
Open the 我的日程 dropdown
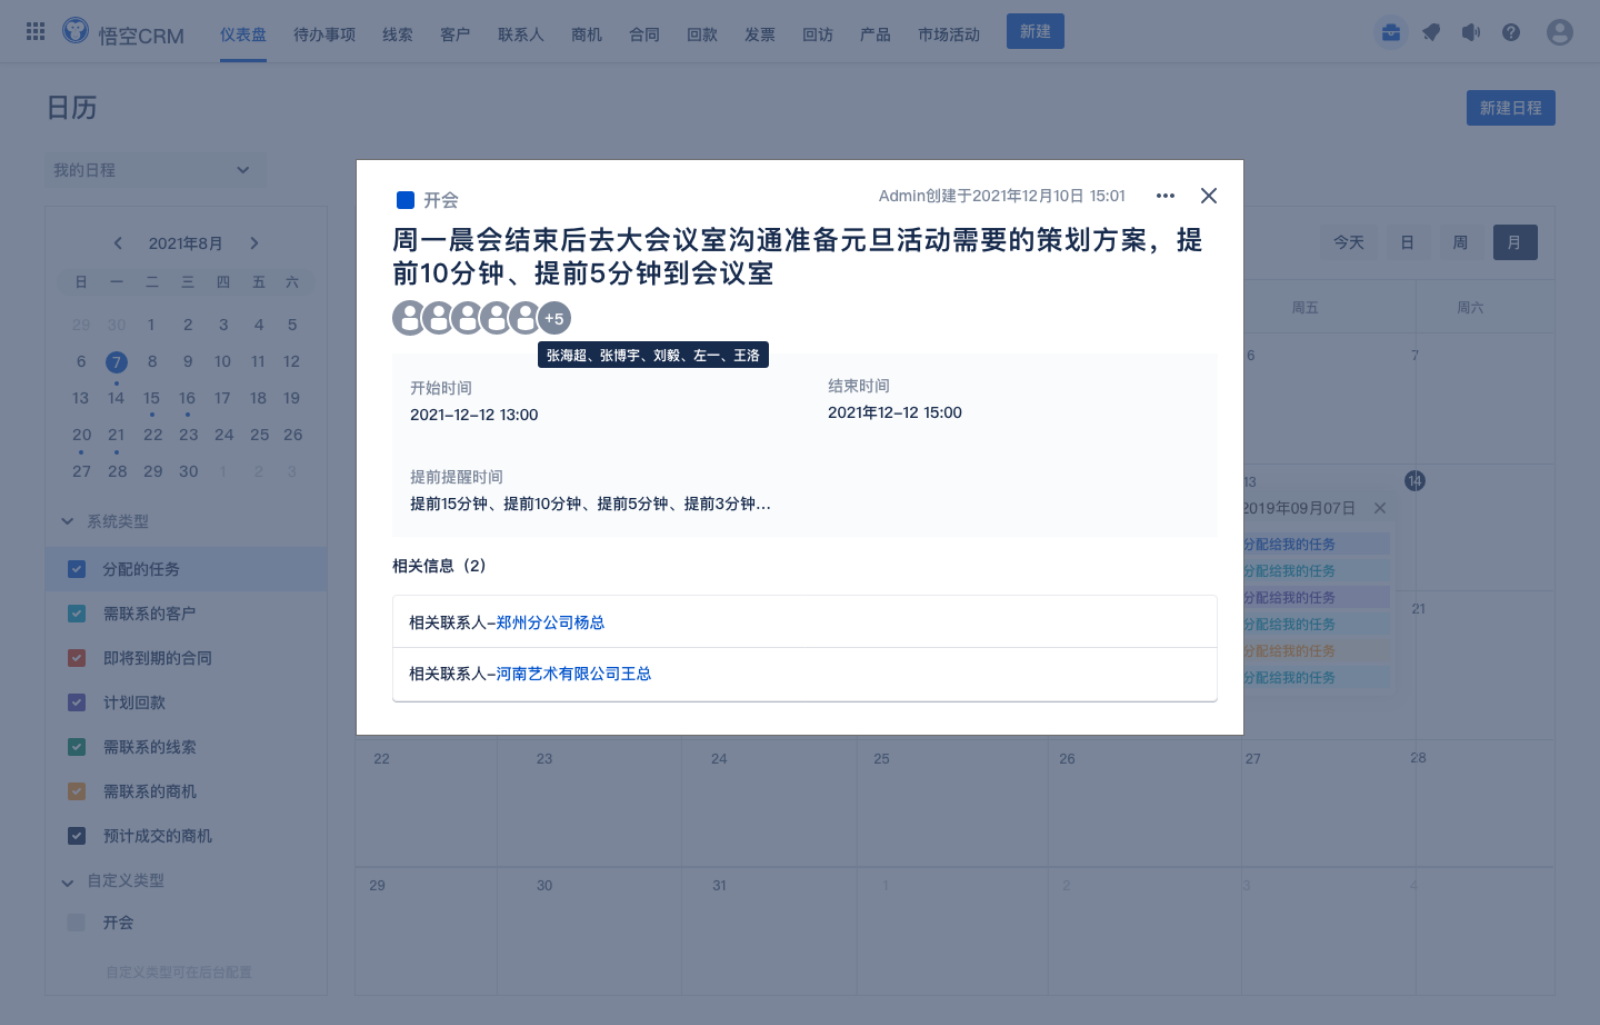click(x=155, y=170)
